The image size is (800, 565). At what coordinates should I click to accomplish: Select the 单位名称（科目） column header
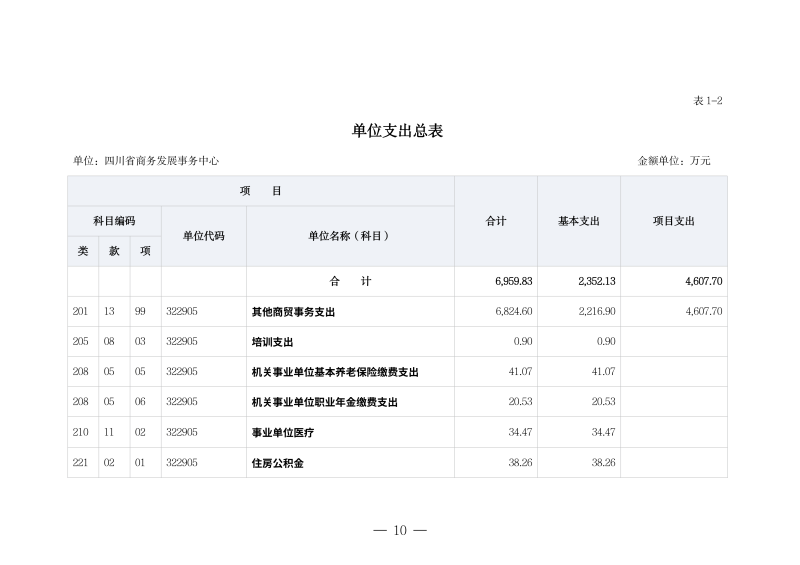tap(349, 236)
